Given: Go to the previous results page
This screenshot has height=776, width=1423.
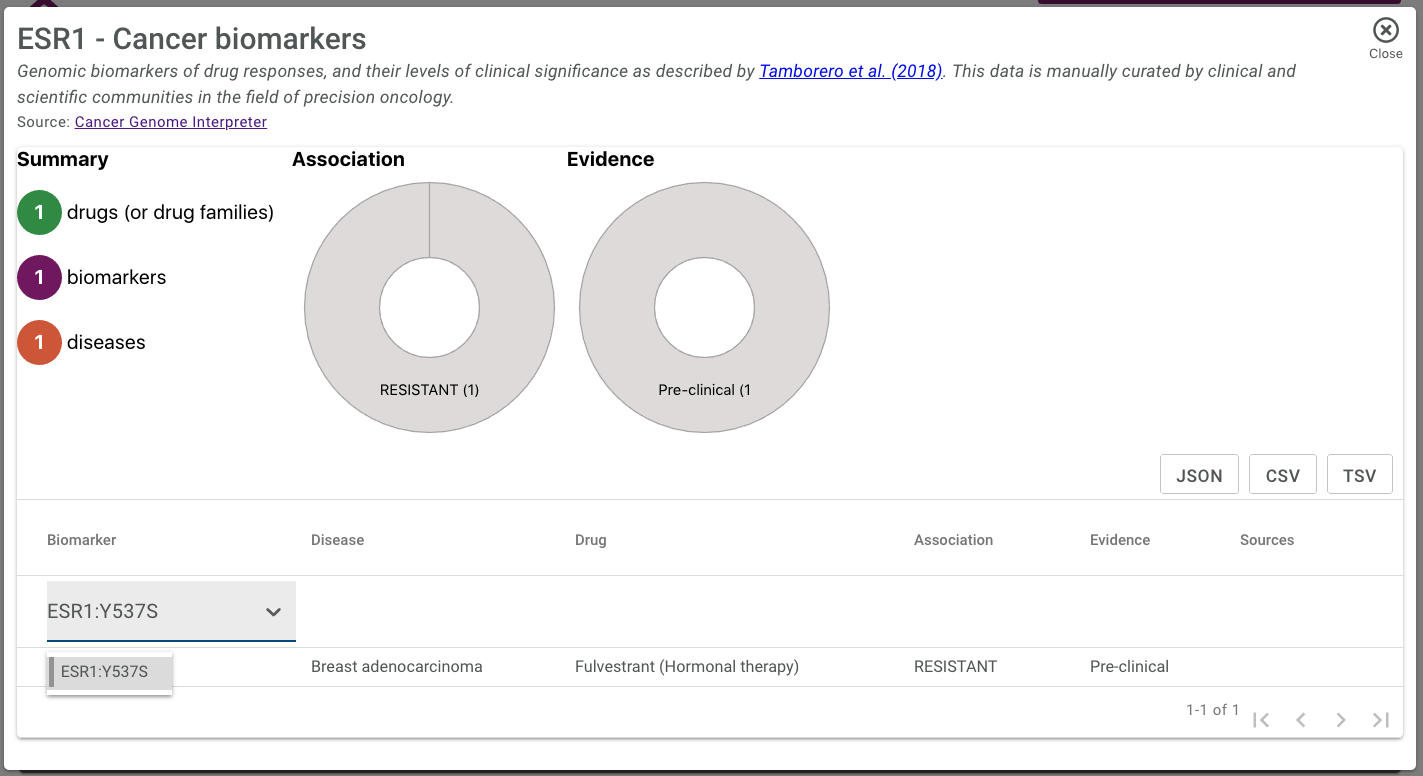Looking at the screenshot, I should tap(1301, 719).
